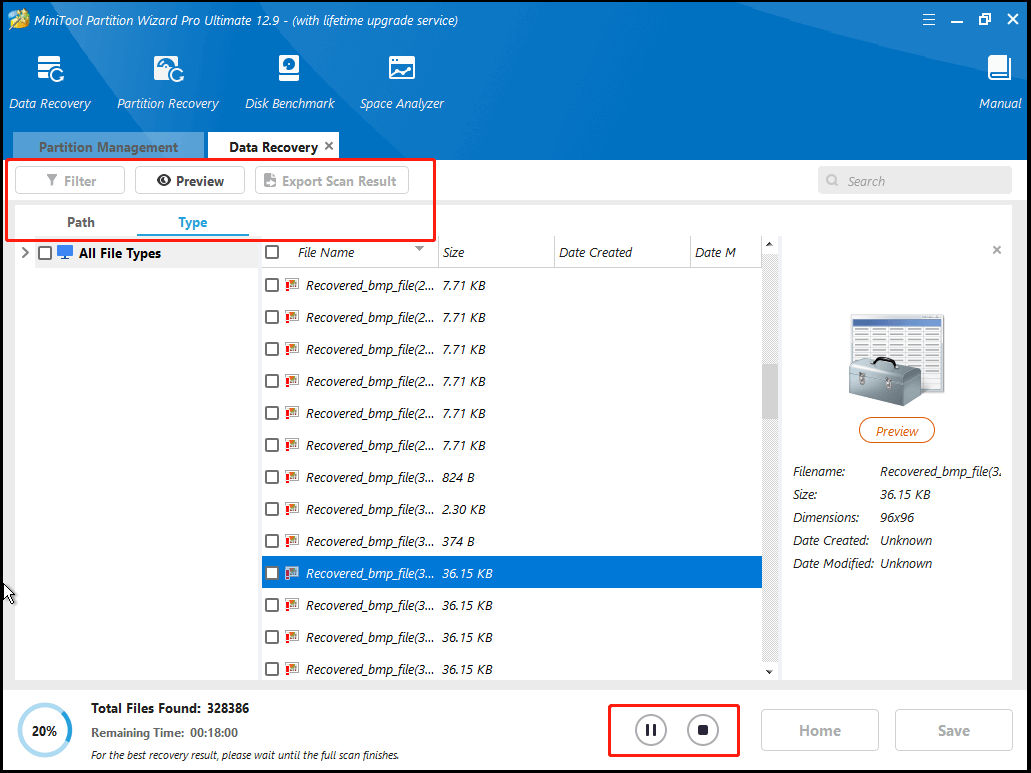Screen dimensions: 1031x773
Task: Sort by the Date Created column header
Action: coord(621,252)
